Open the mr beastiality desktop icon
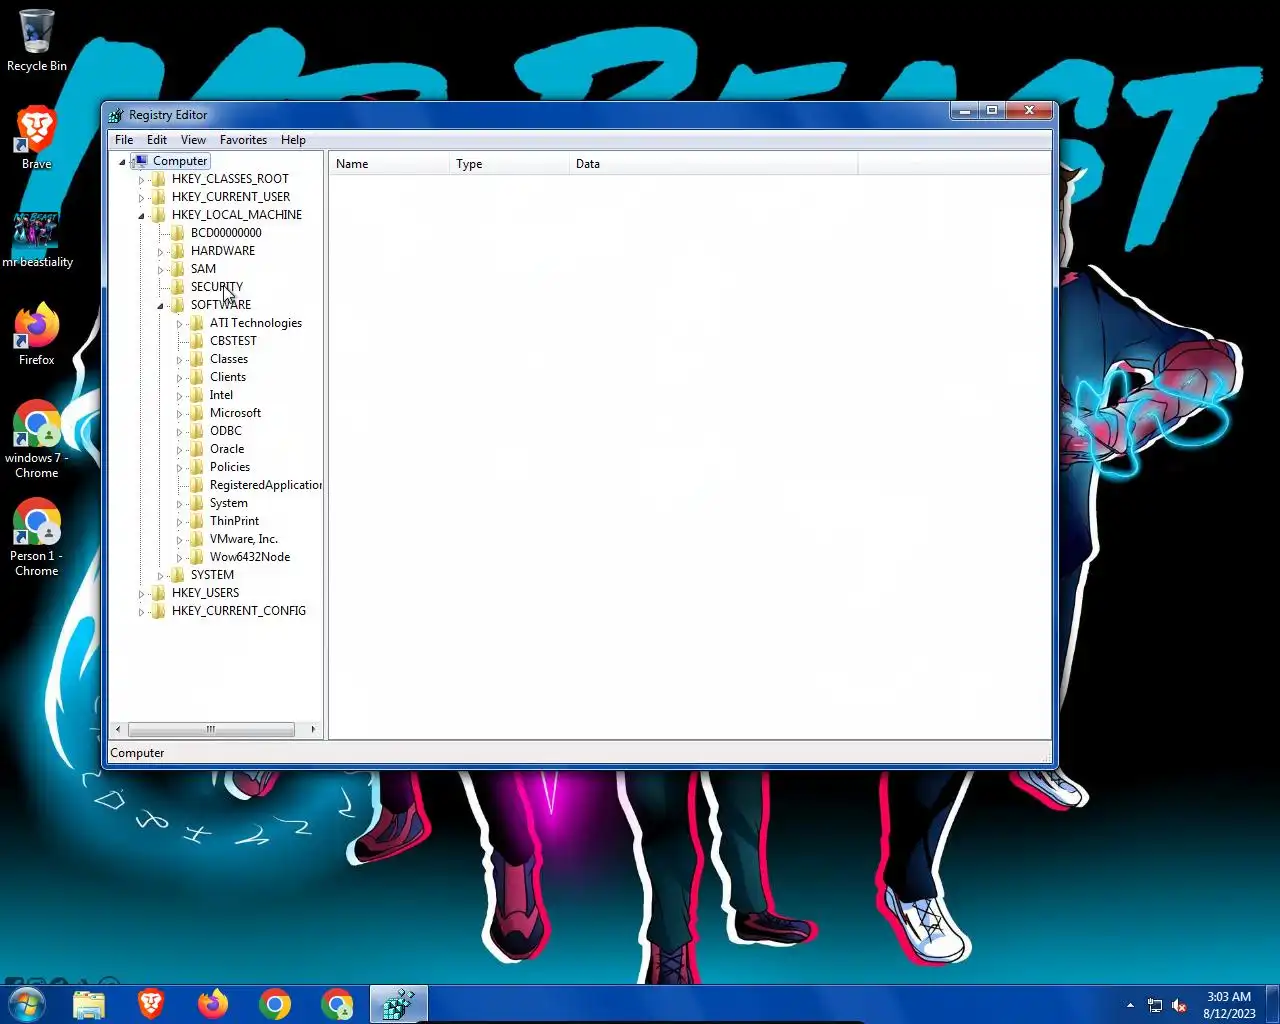 click(37, 240)
